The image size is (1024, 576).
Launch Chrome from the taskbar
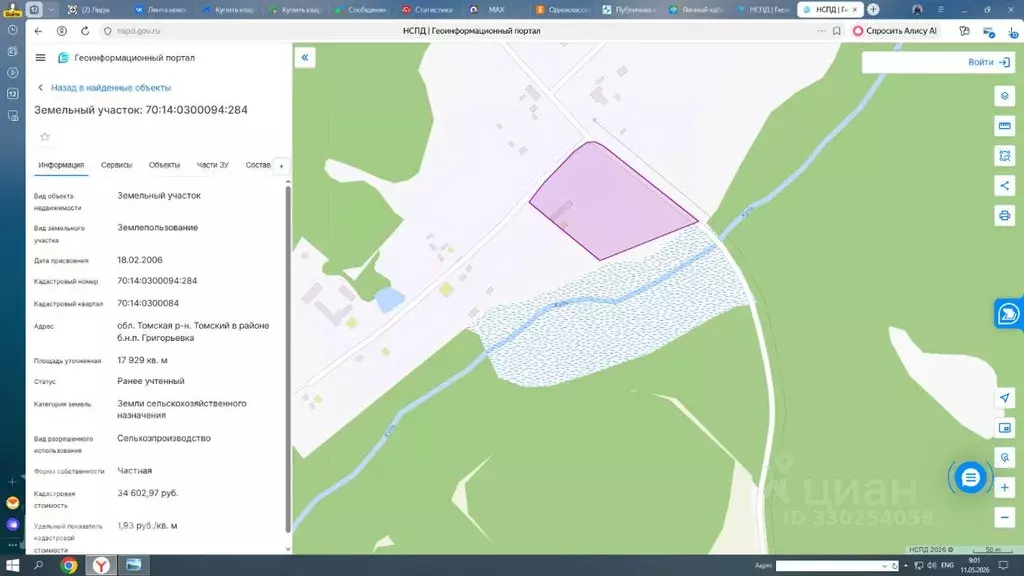click(x=69, y=565)
